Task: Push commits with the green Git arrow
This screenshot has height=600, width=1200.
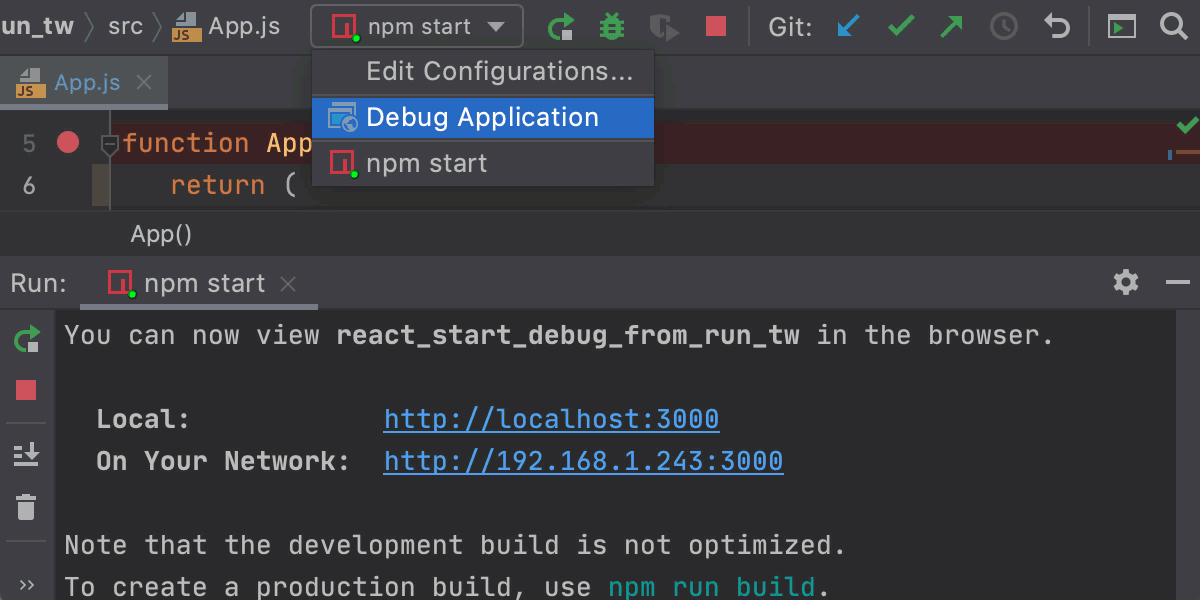Action: pos(950,27)
